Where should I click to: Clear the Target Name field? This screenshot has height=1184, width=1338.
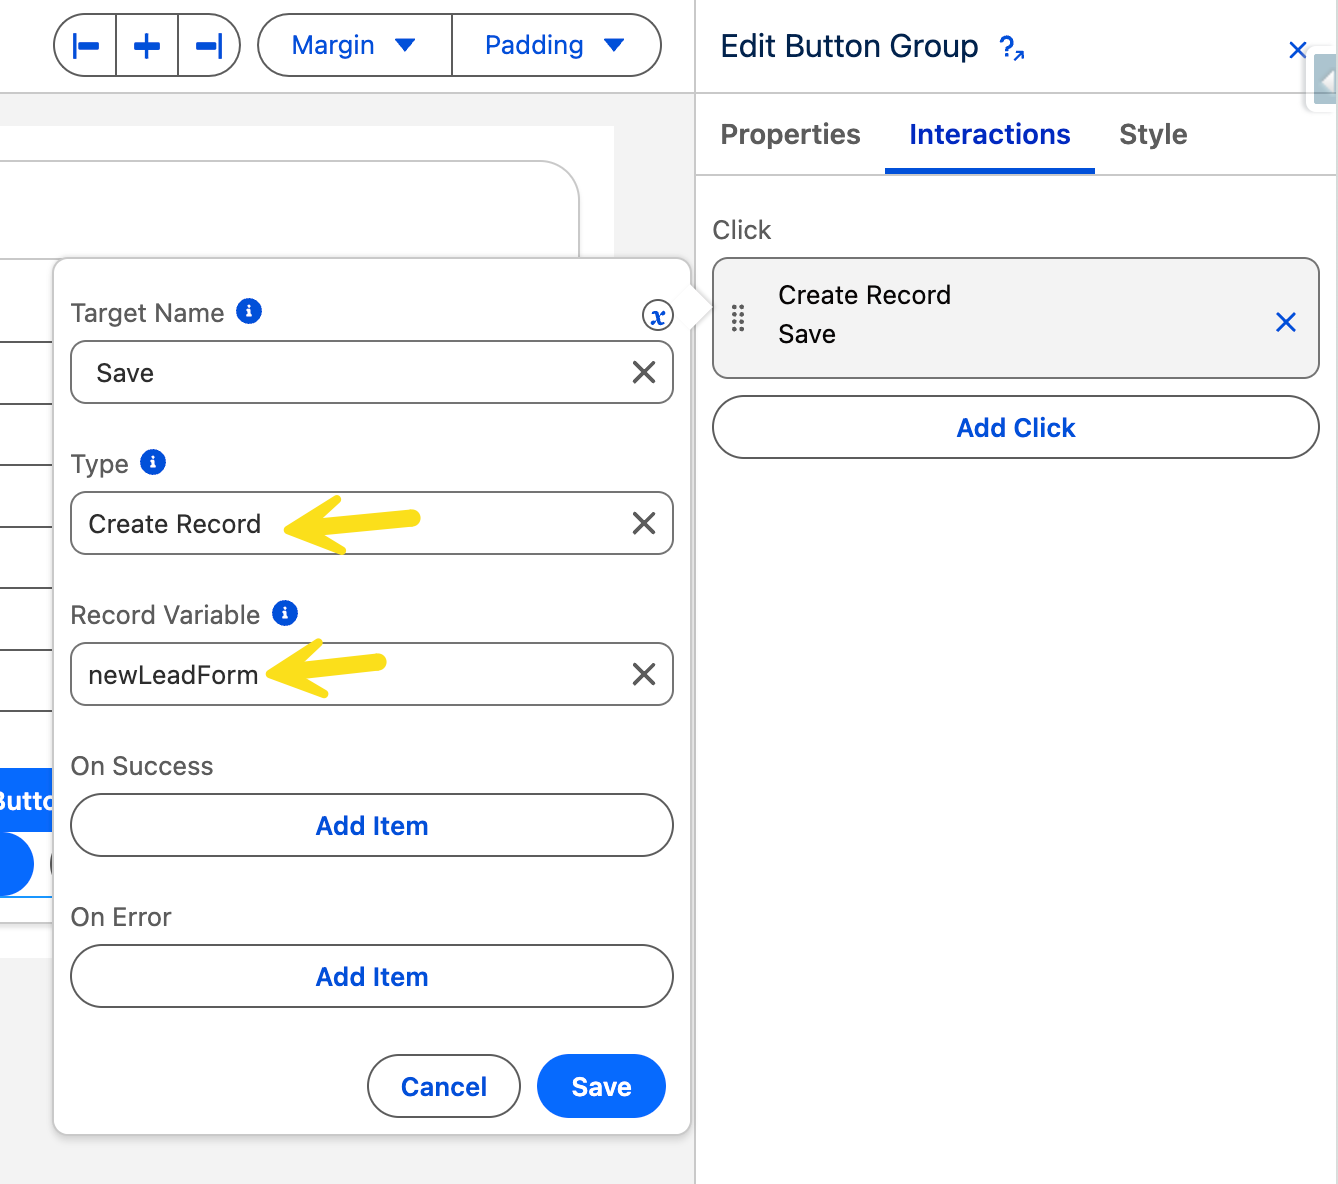pos(644,373)
